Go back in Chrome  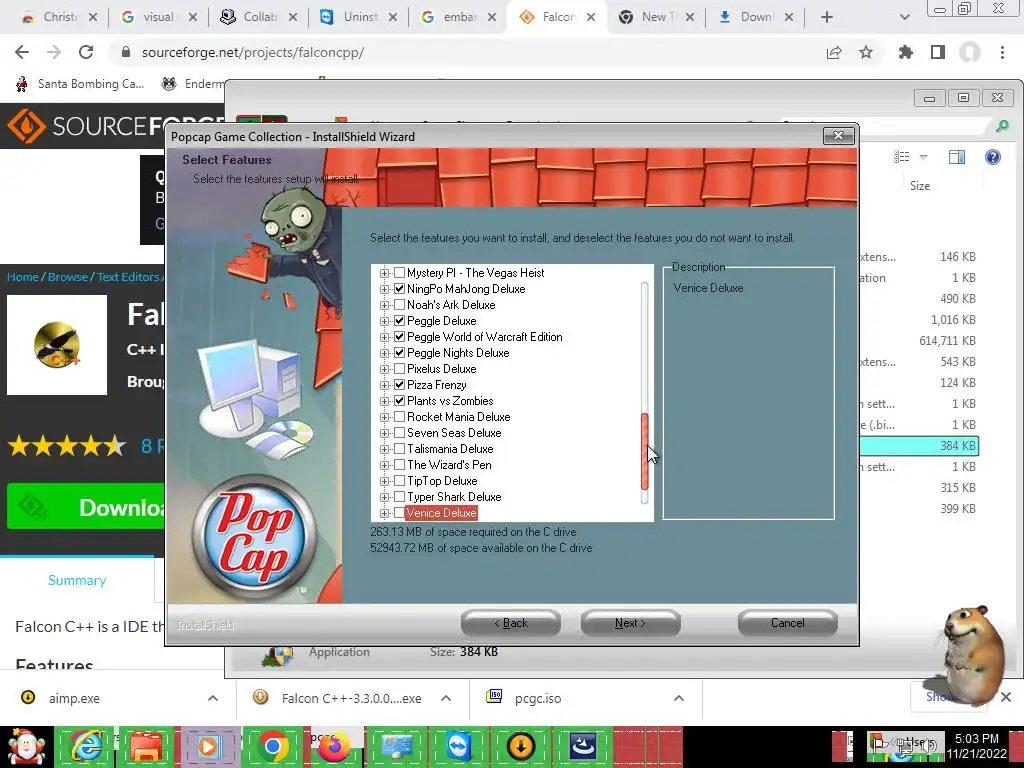pyautogui.click(x=22, y=52)
